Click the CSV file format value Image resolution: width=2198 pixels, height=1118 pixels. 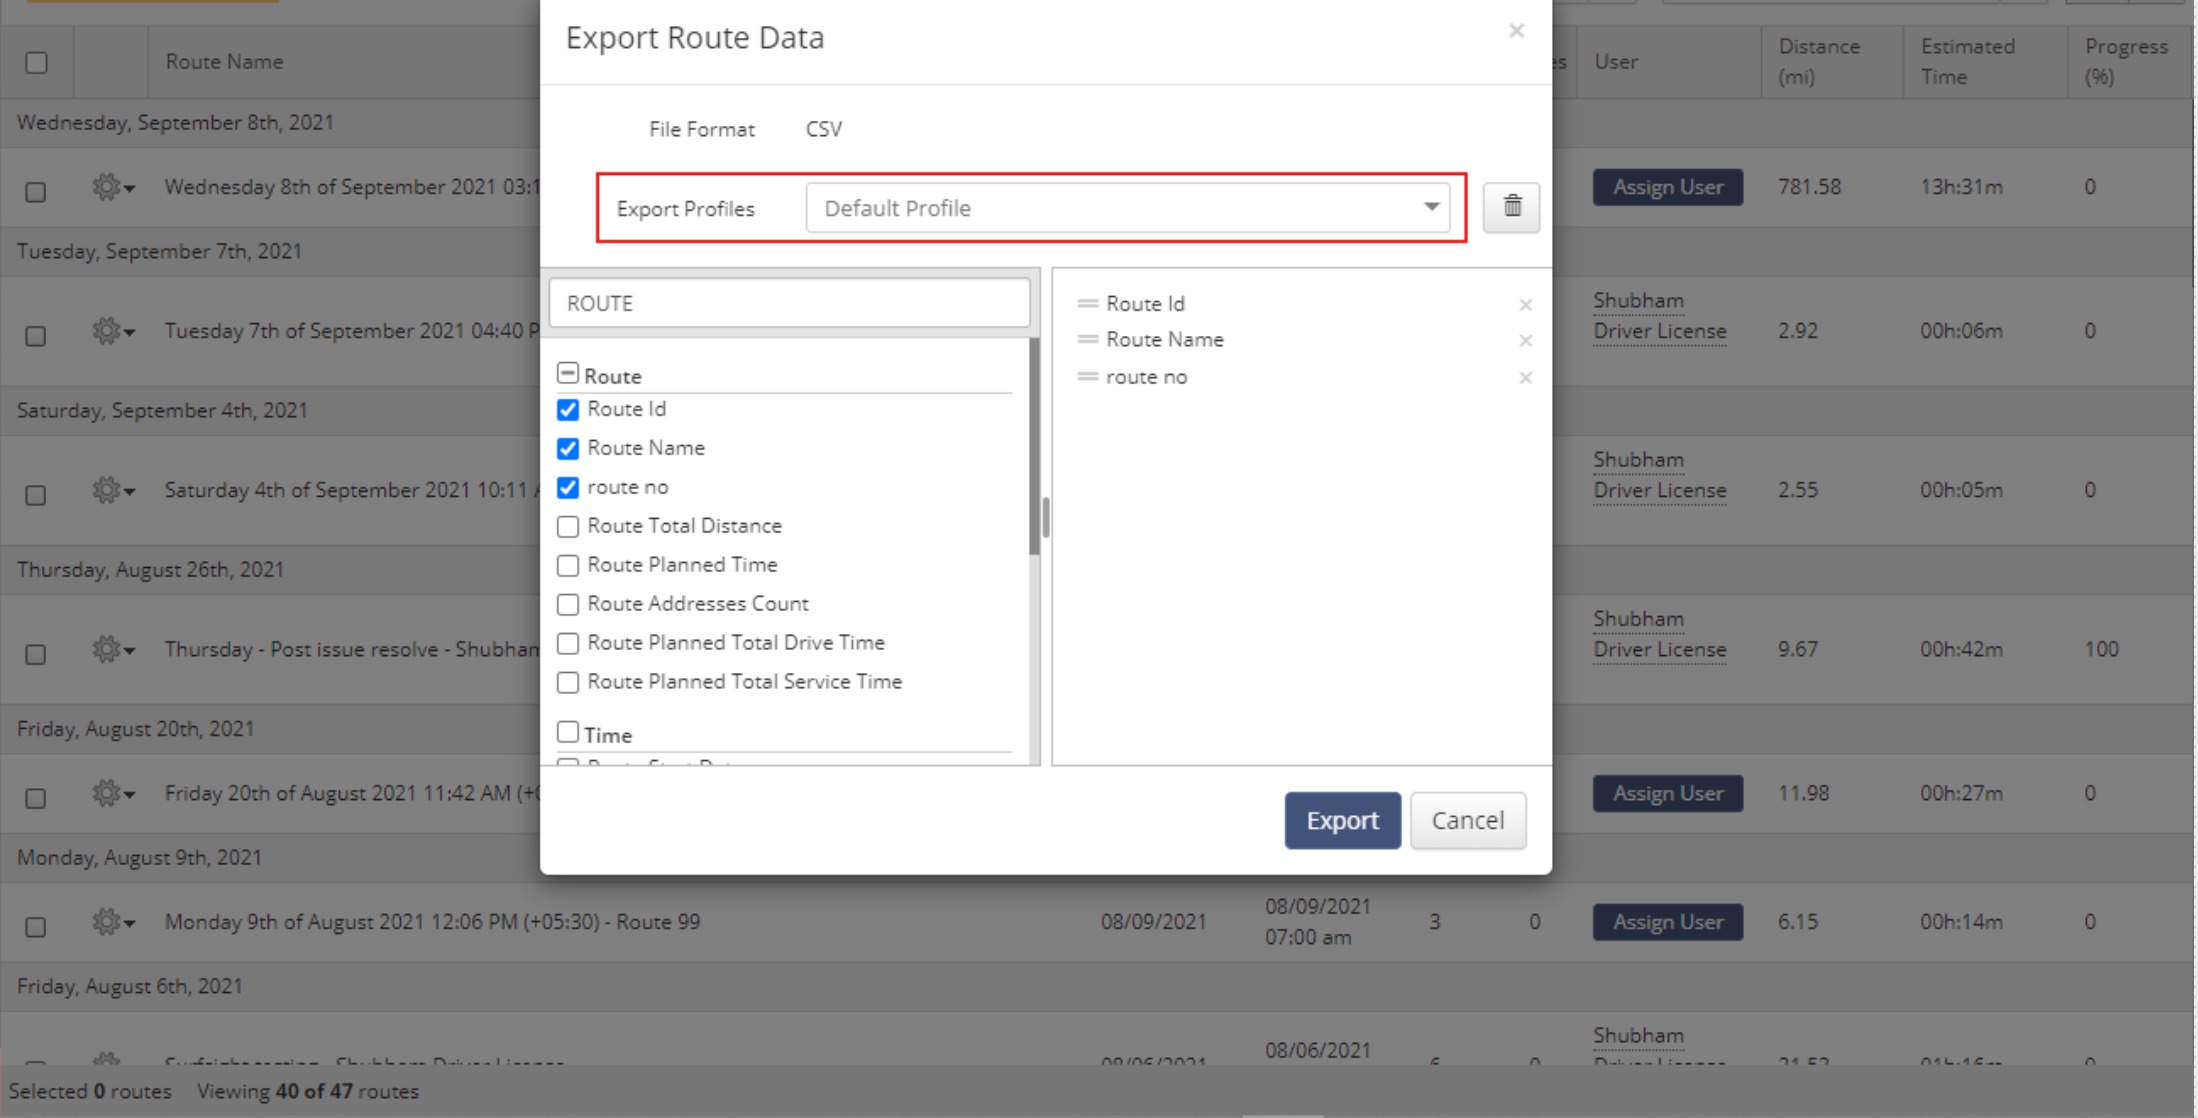[x=823, y=129]
